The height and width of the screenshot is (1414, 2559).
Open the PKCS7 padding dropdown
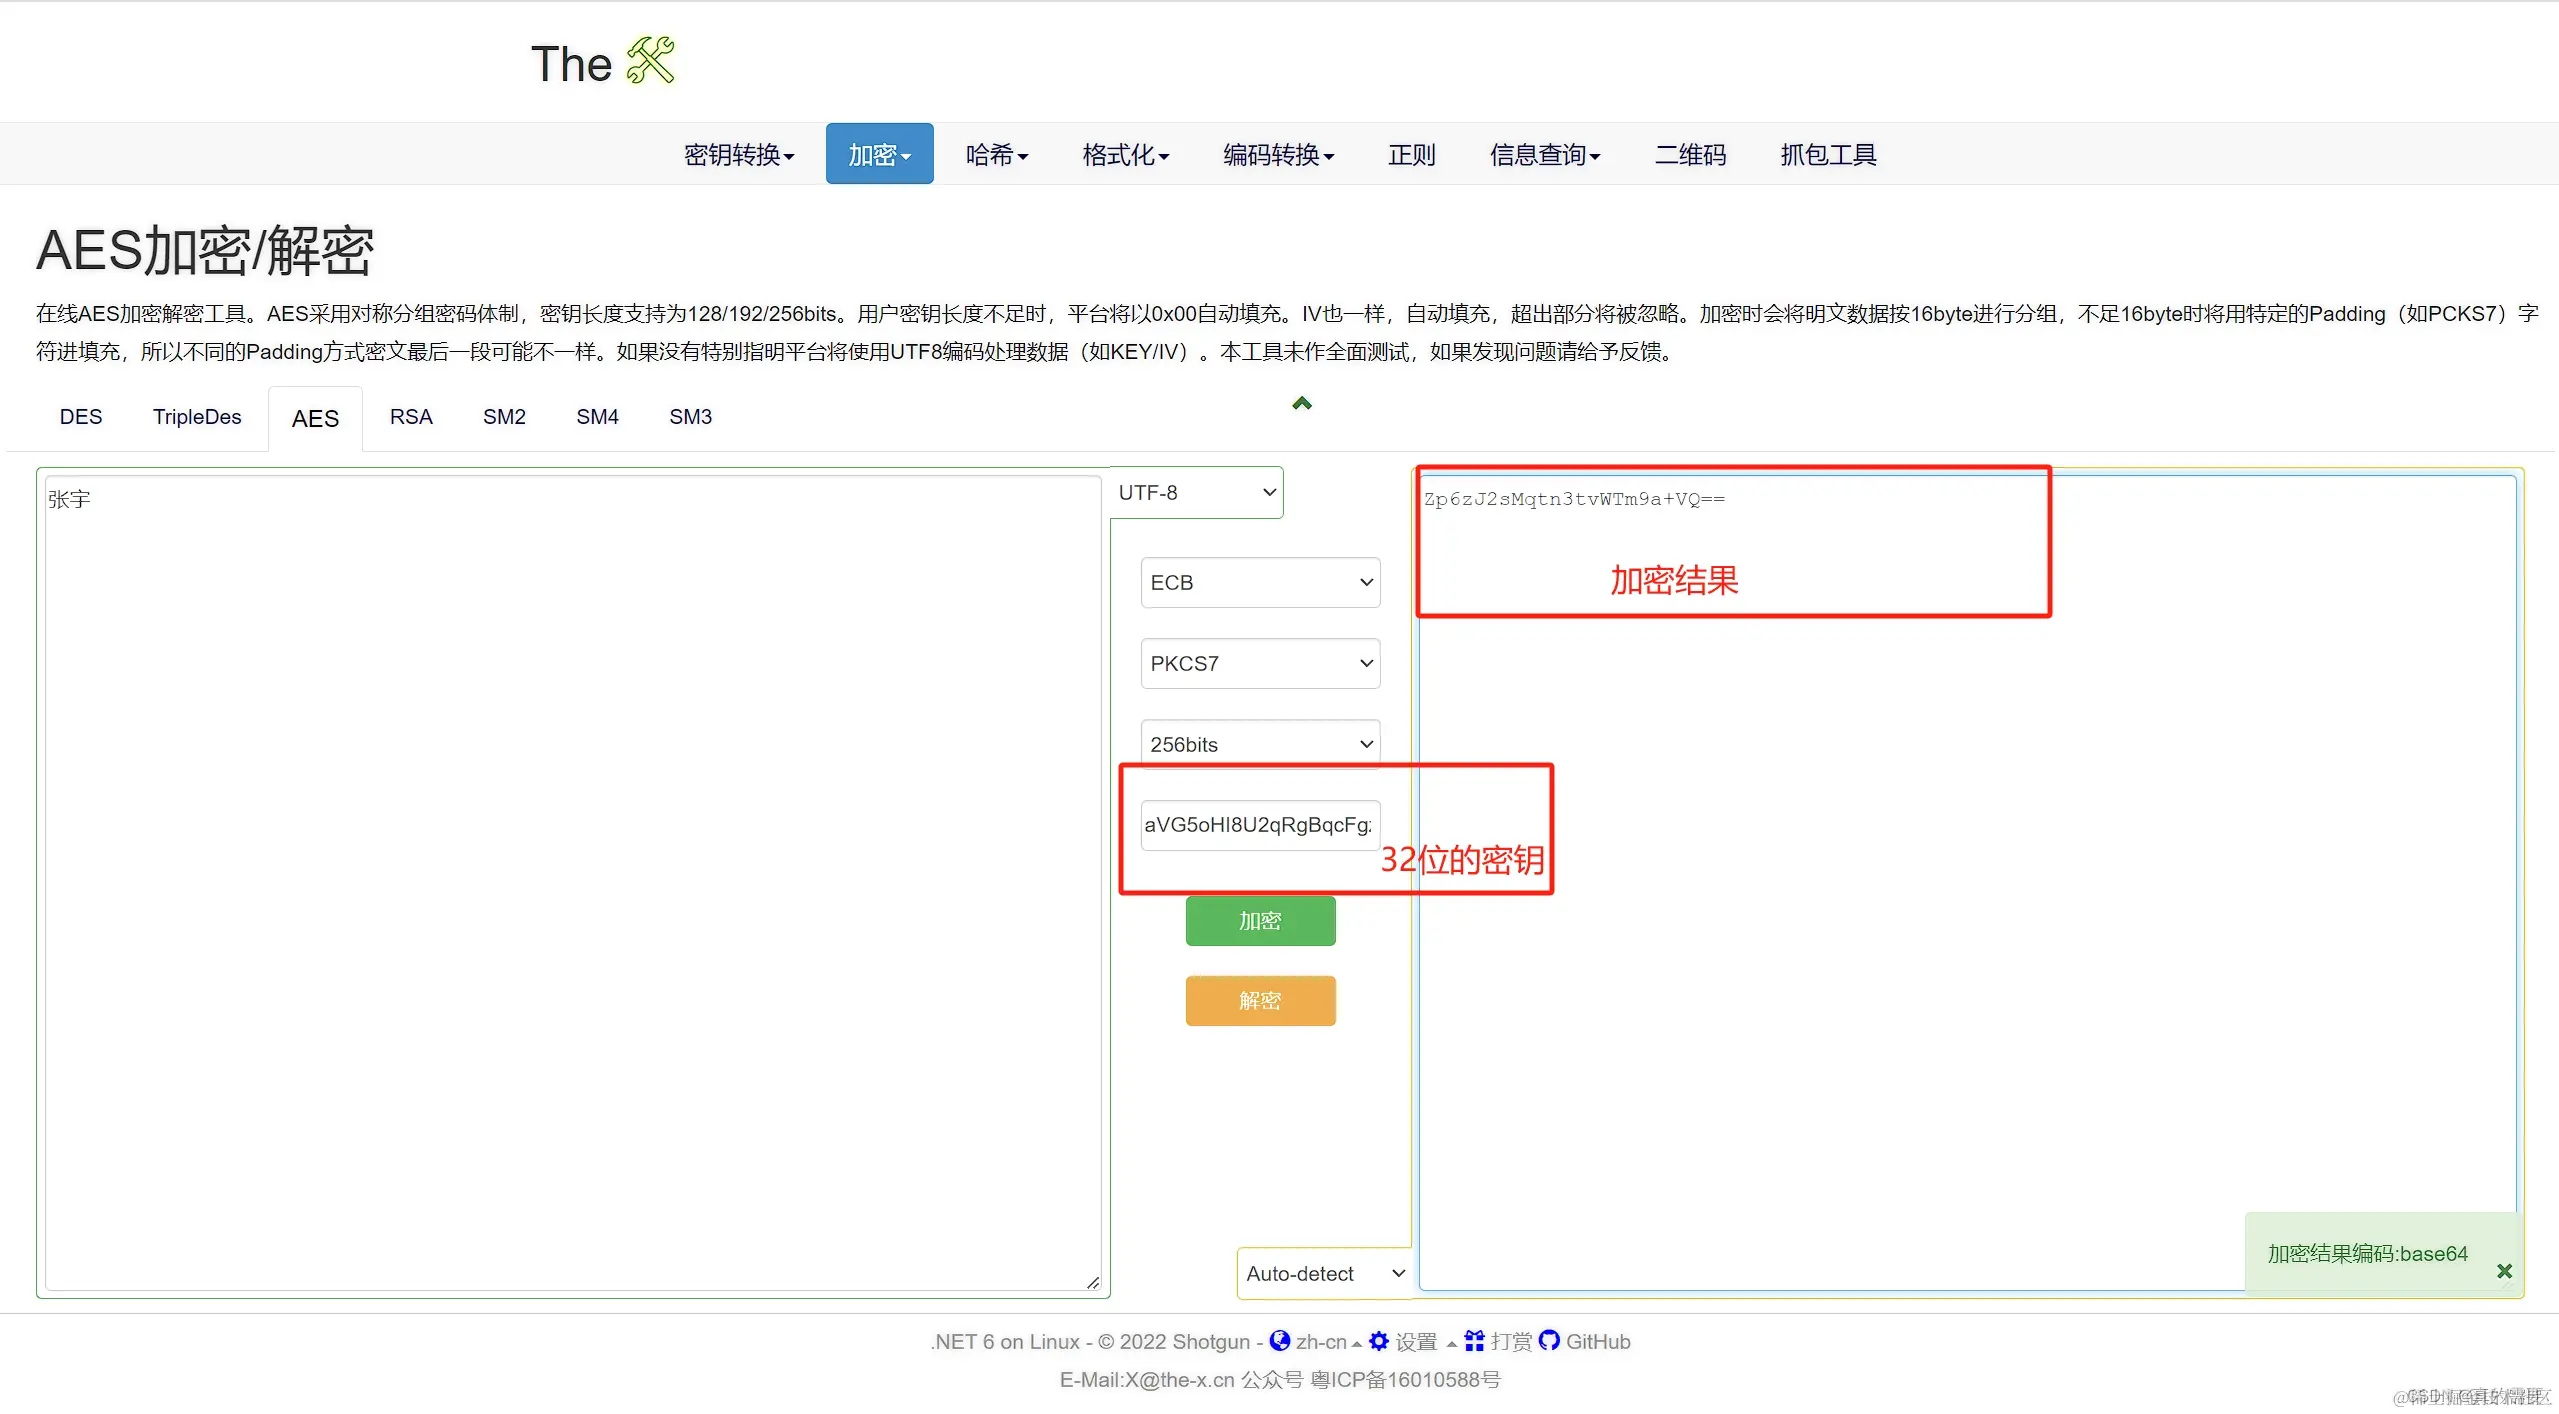coord(1259,663)
